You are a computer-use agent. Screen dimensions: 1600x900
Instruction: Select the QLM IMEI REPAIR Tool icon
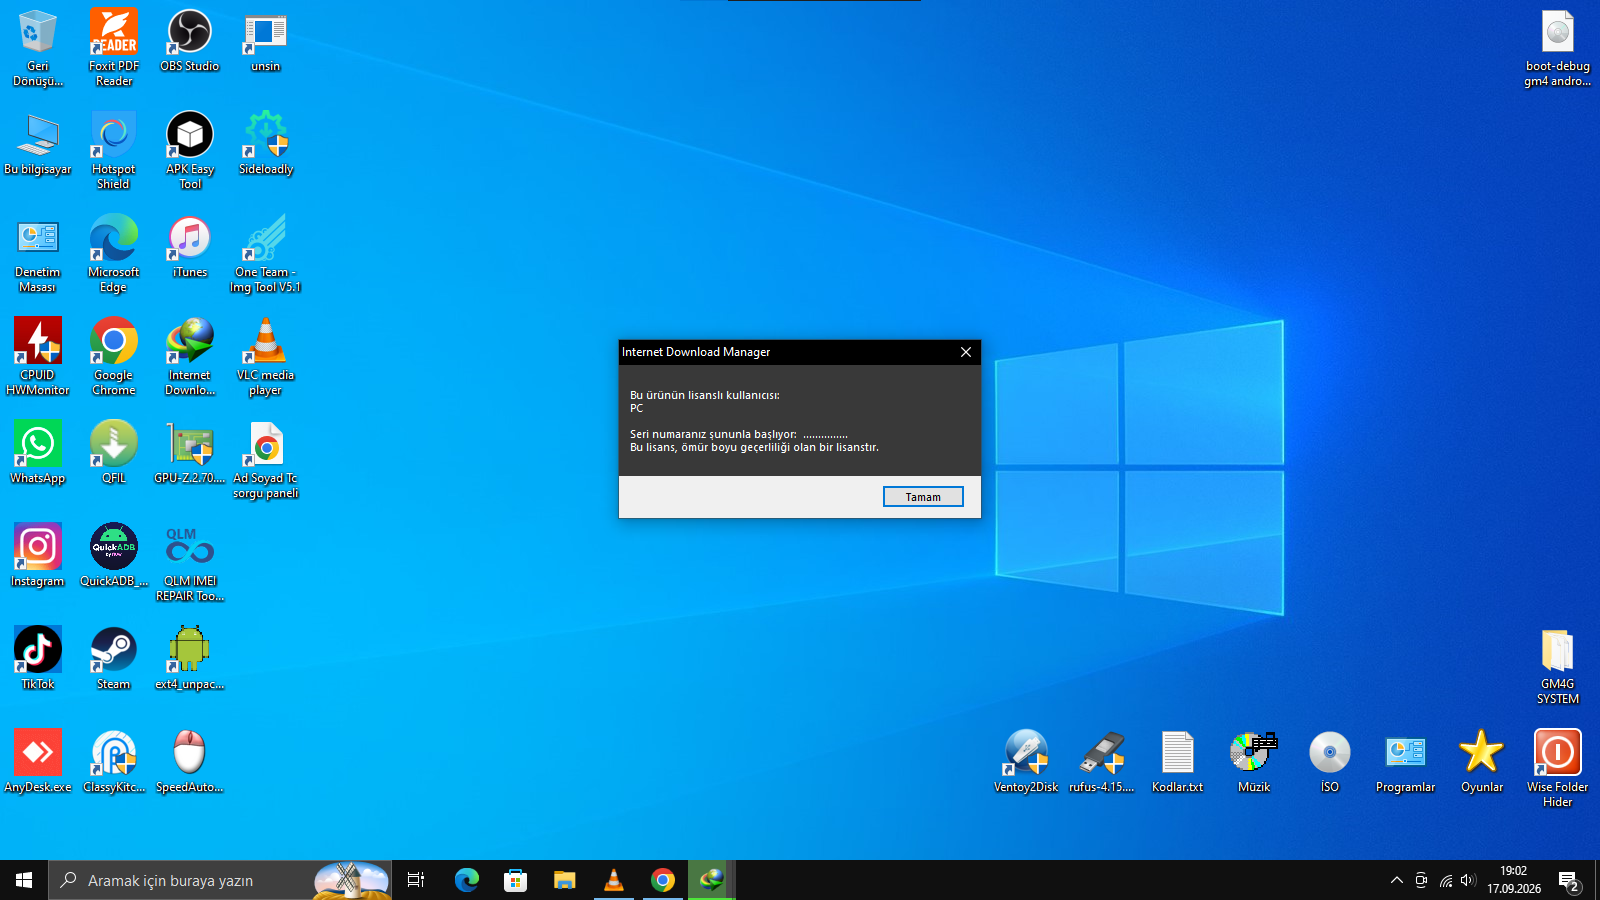190,563
